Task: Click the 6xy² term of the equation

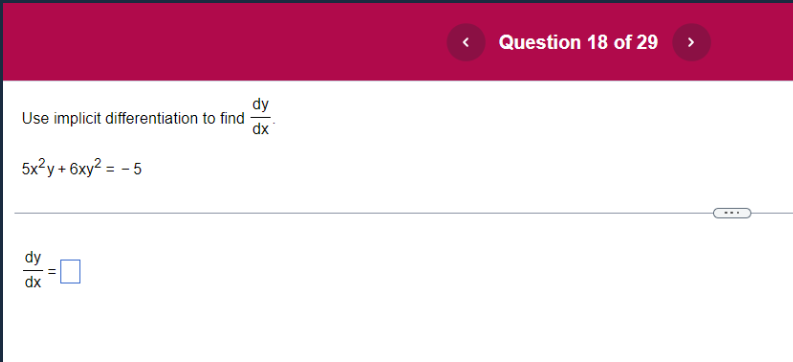Action: (86, 168)
